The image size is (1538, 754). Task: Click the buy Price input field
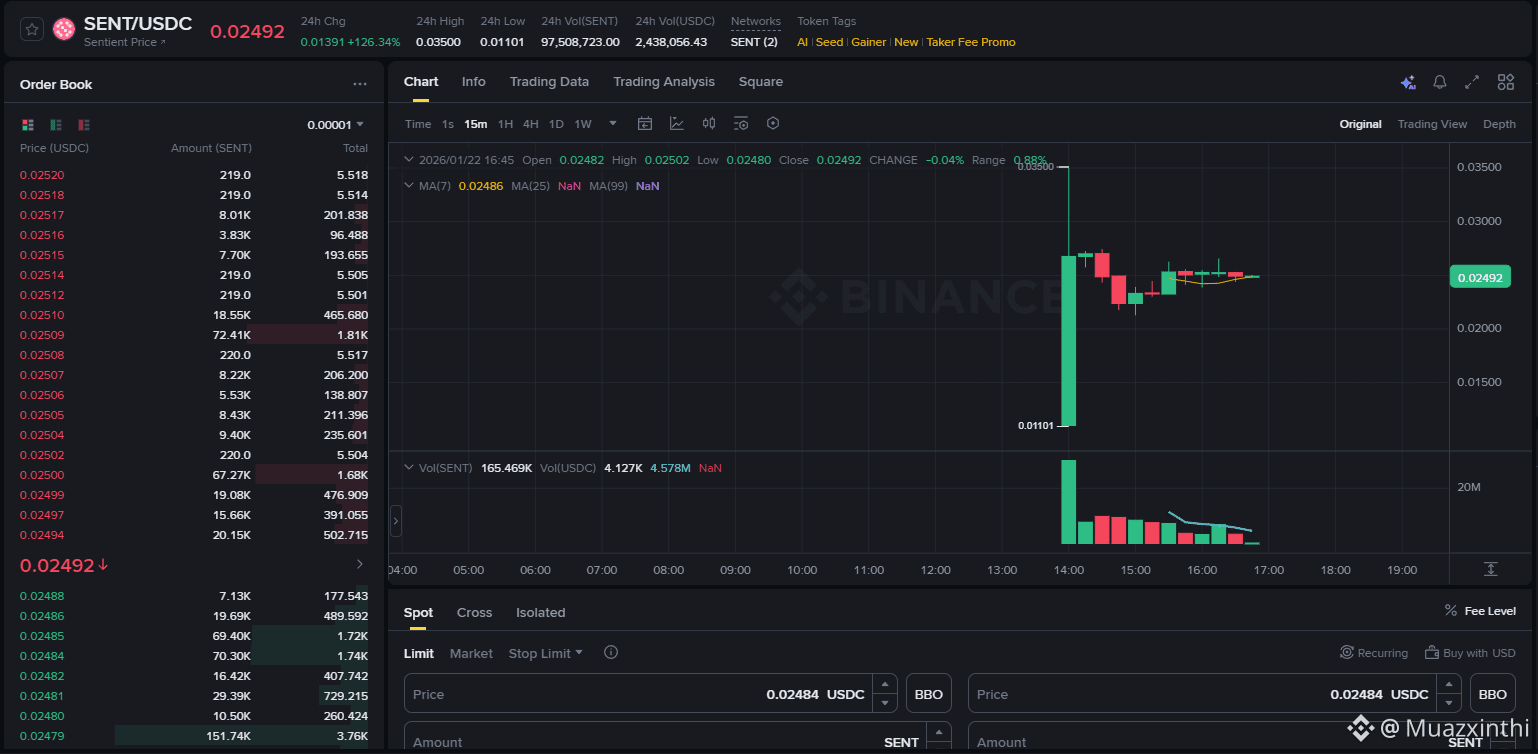click(638, 694)
